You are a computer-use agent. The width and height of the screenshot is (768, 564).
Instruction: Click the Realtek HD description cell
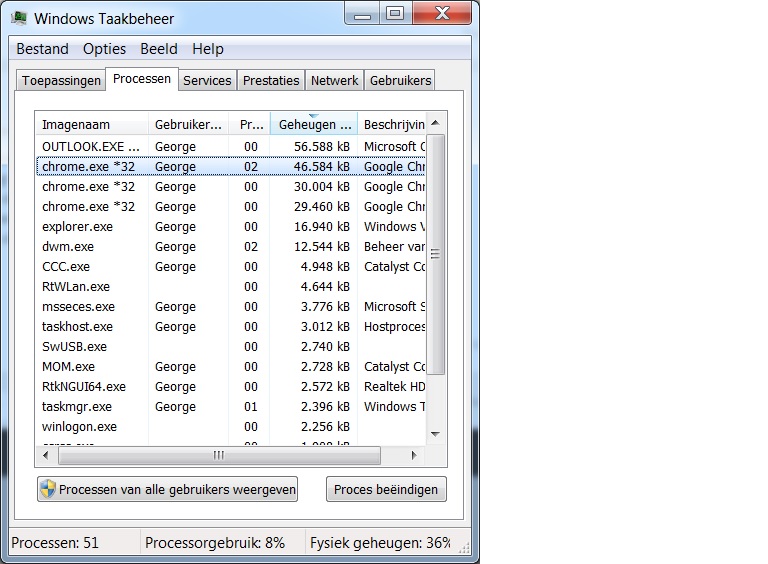coord(394,387)
